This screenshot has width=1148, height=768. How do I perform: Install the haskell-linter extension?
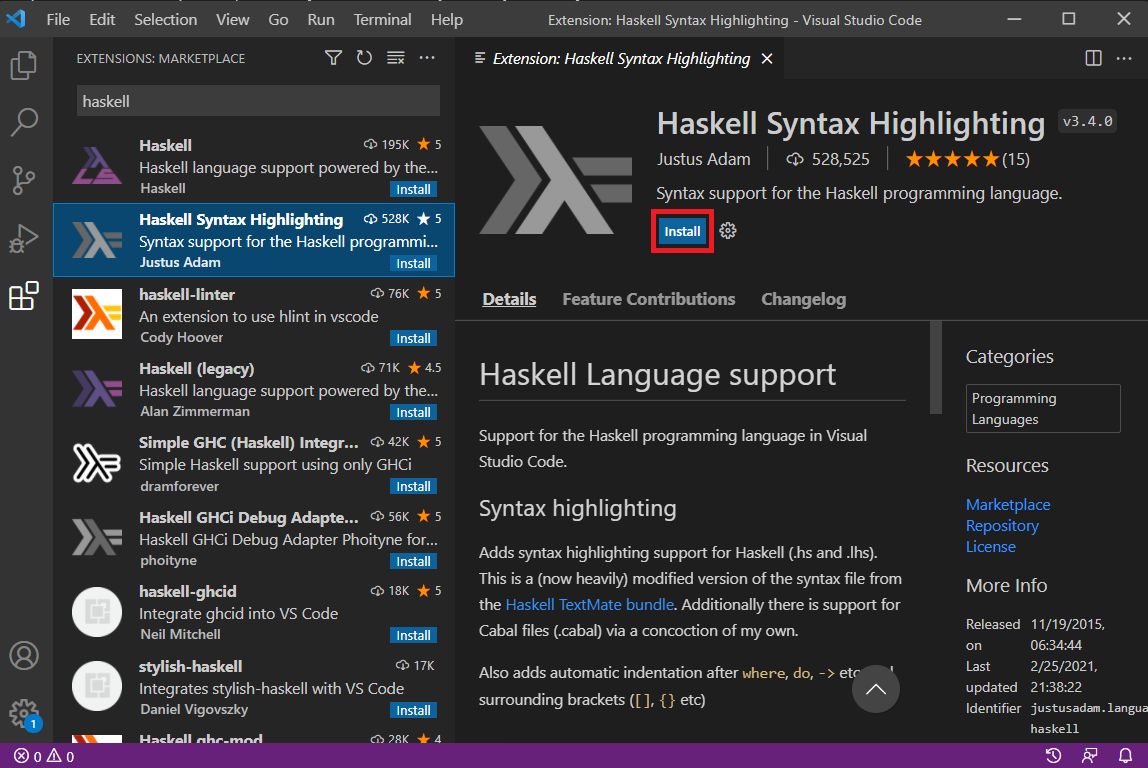(413, 338)
